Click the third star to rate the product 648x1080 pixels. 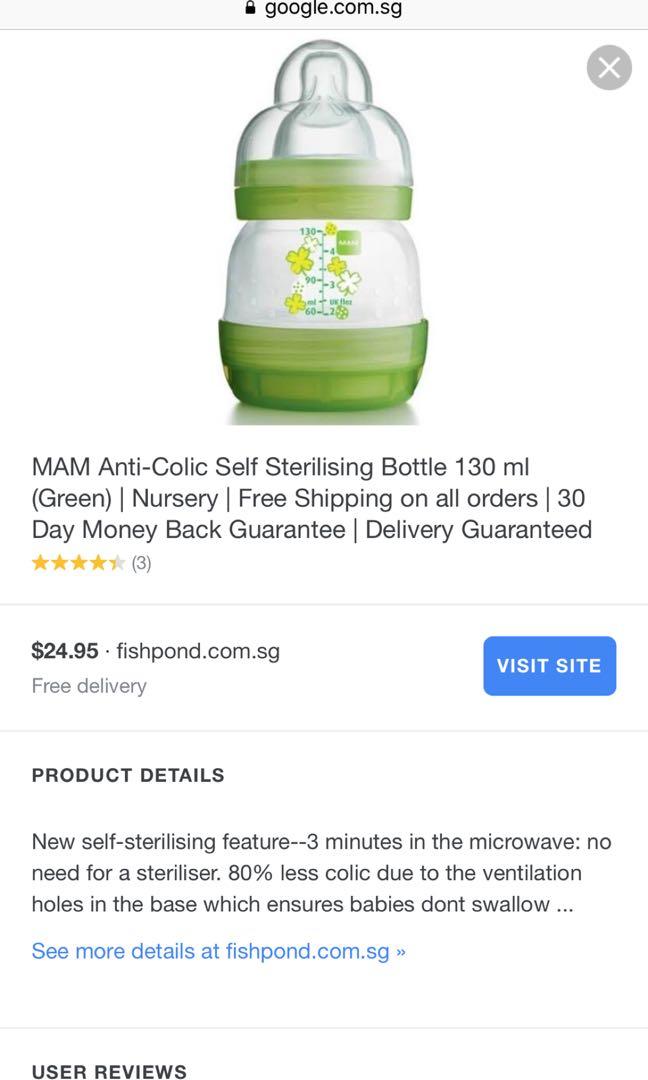coord(80,563)
